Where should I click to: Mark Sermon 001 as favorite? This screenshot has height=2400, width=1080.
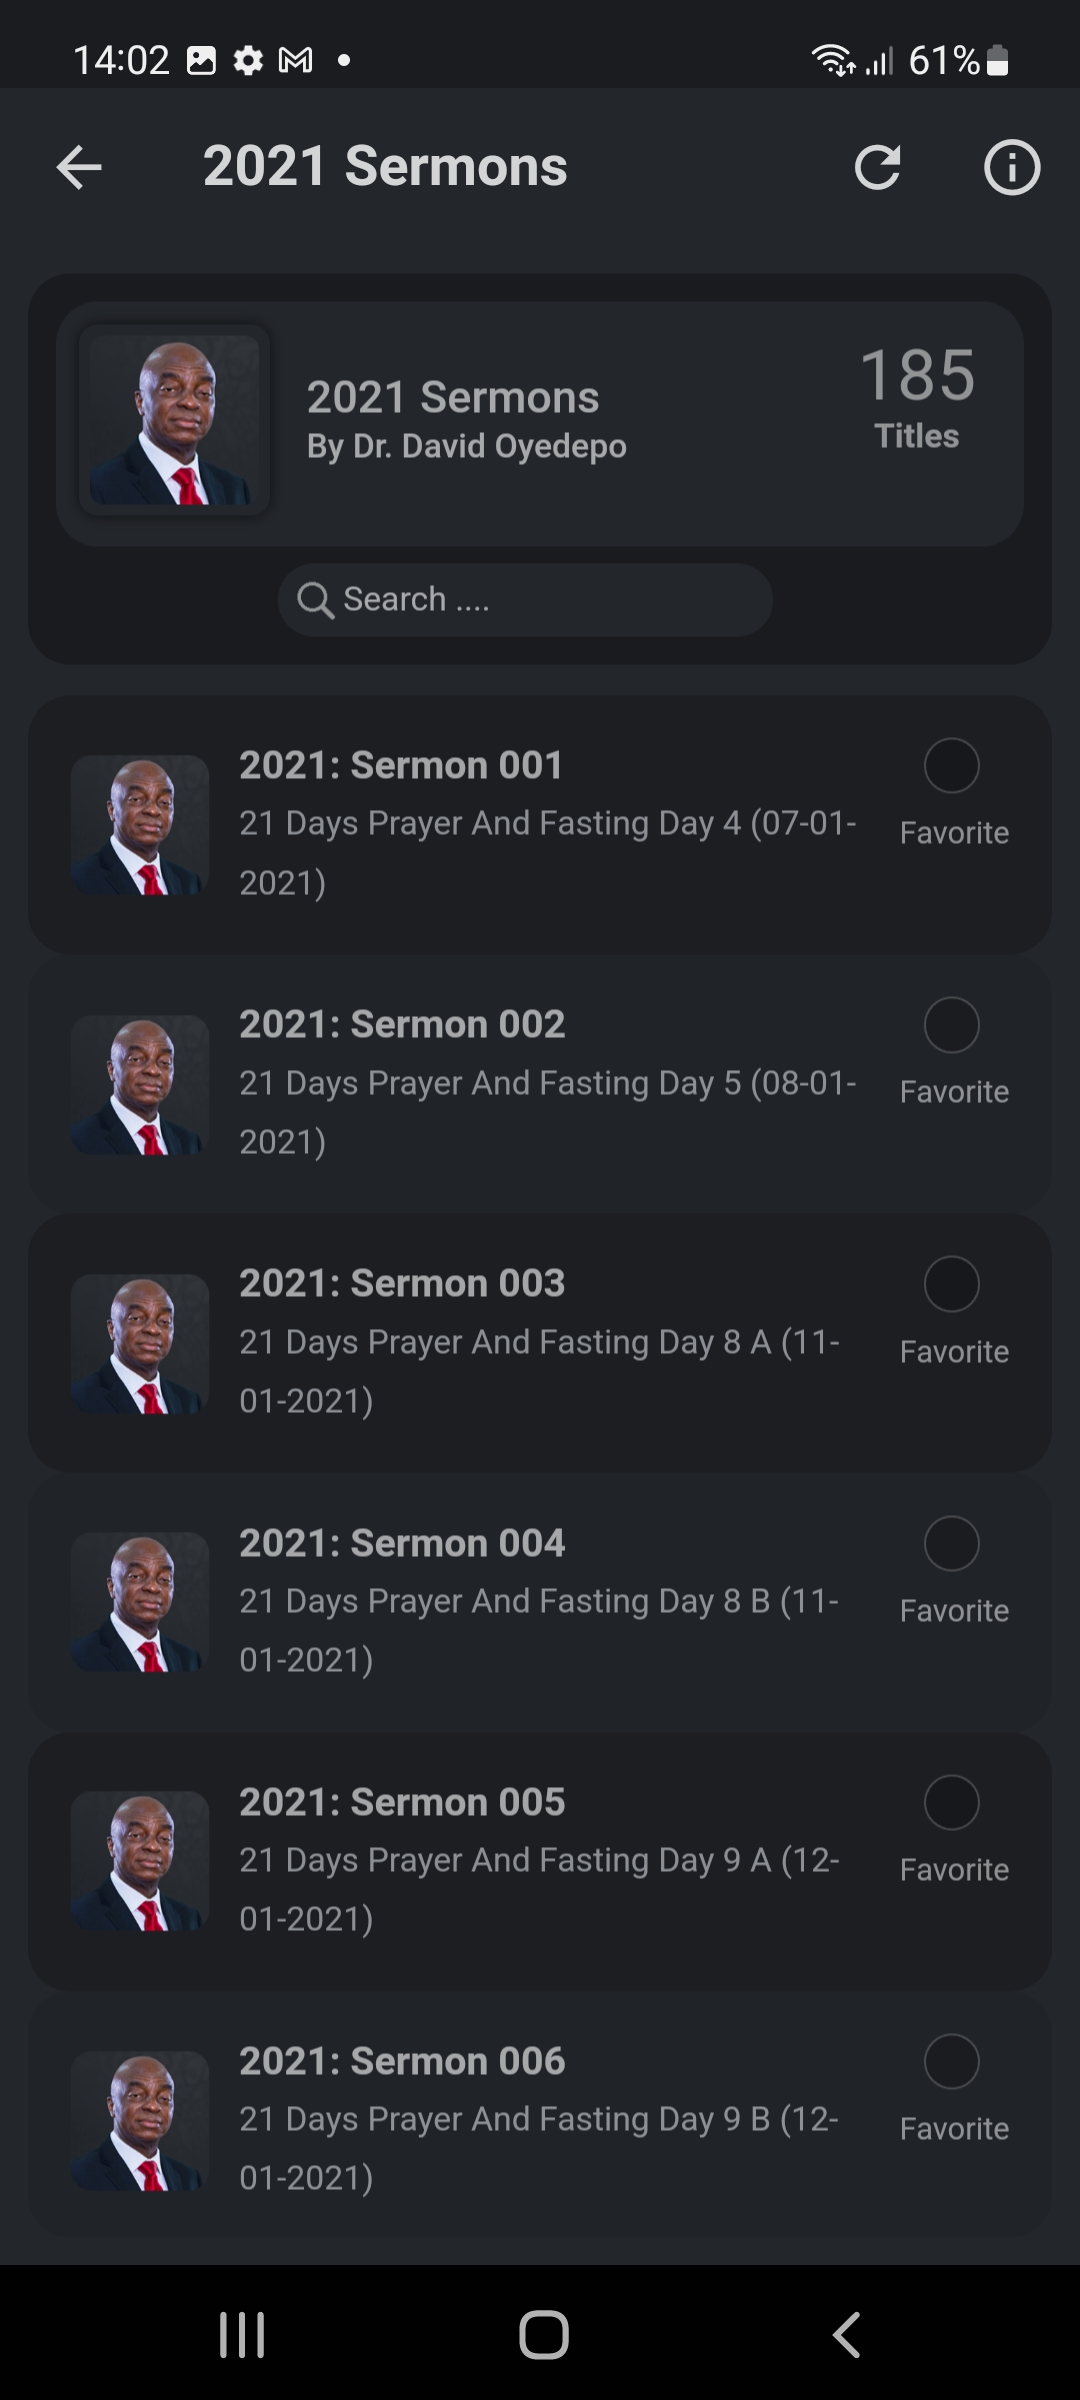951,766
